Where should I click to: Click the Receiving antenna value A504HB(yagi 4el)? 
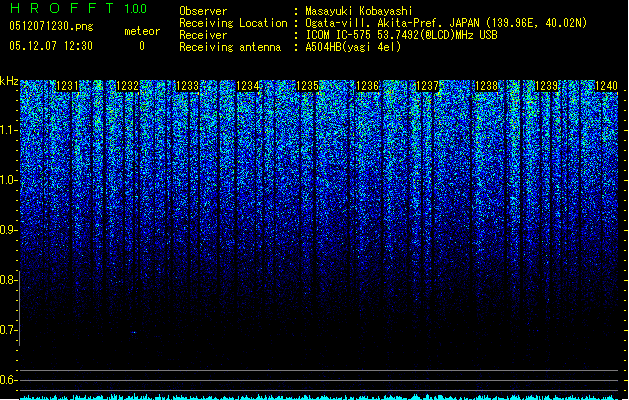[353, 47]
